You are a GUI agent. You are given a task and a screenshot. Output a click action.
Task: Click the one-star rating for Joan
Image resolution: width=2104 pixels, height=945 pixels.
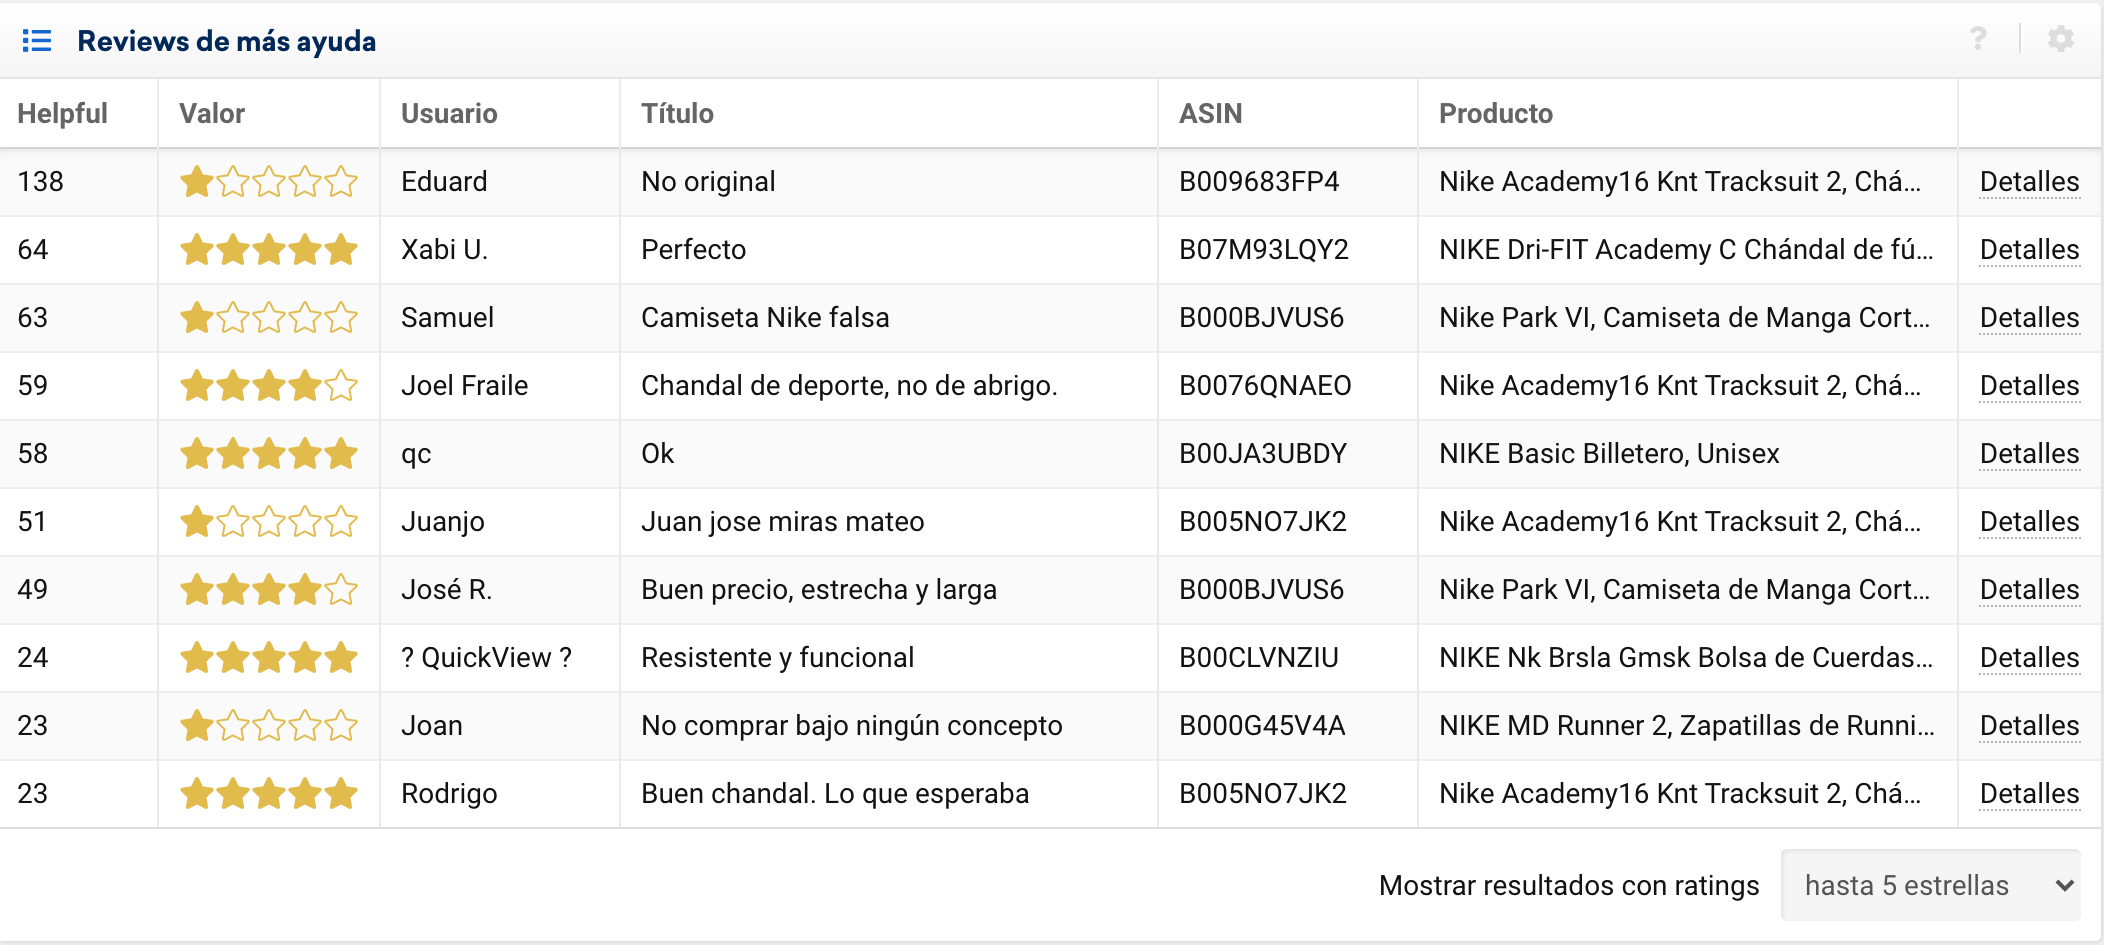268,726
